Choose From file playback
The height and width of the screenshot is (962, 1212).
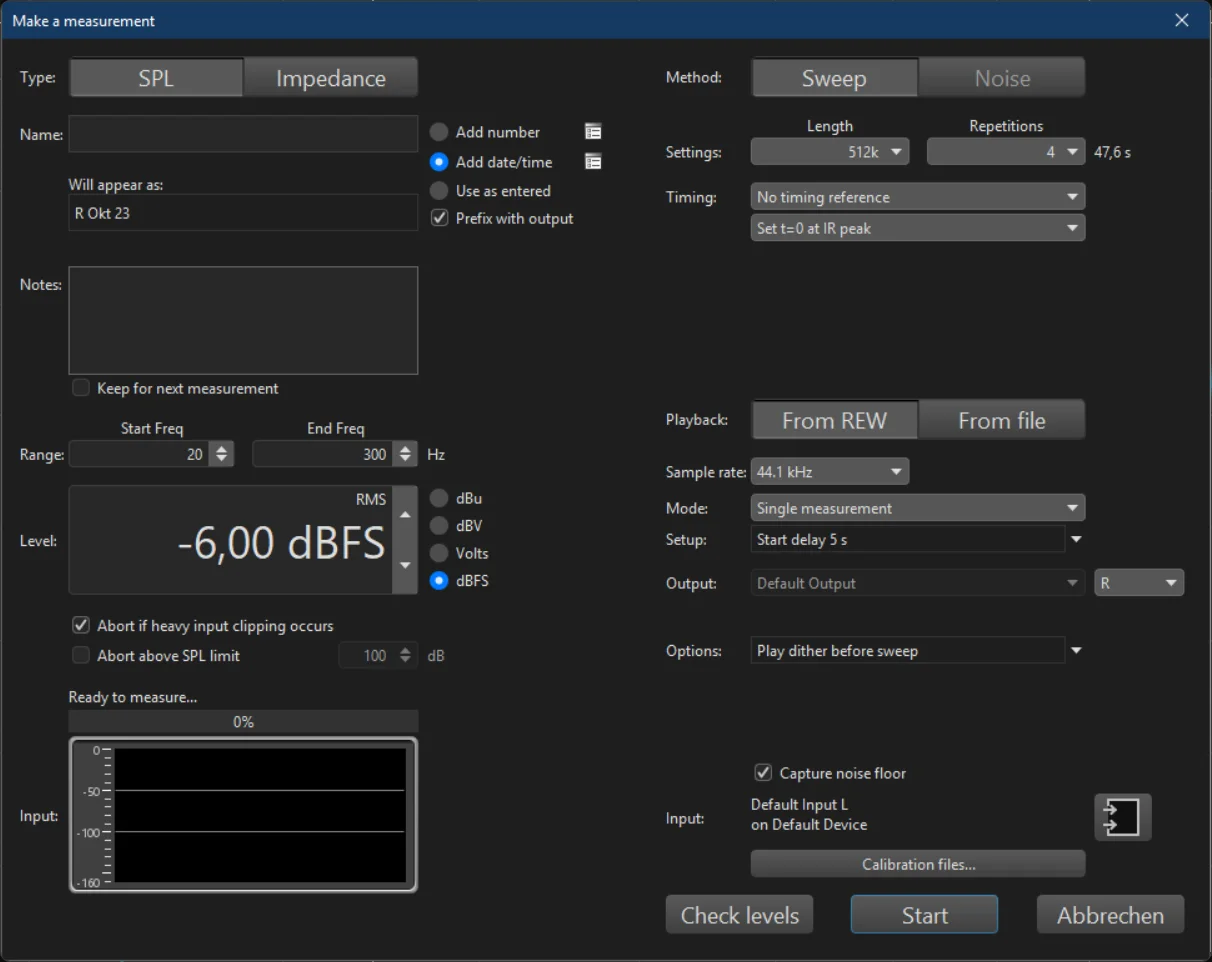(x=1002, y=420)
